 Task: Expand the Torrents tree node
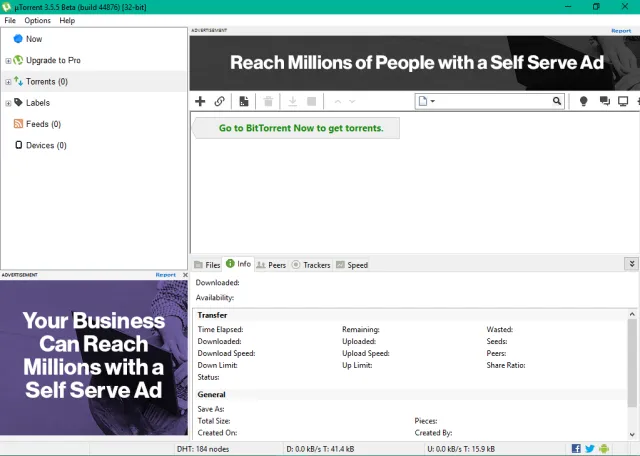click(x=8, y=82)
